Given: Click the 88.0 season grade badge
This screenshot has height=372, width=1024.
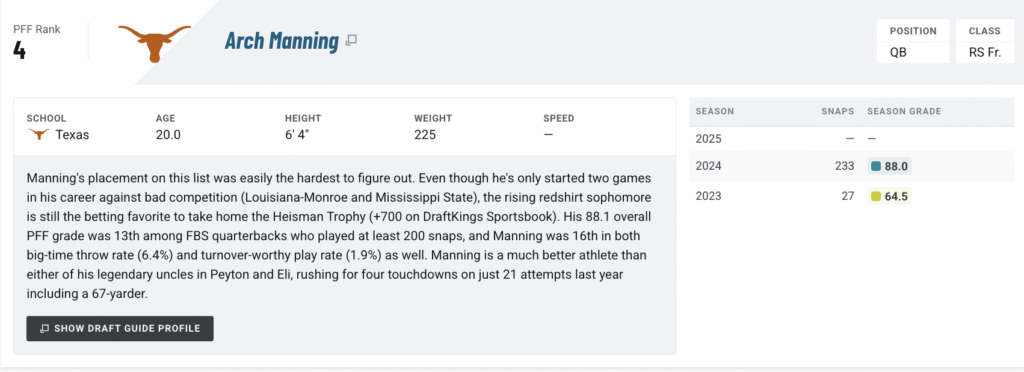Looking at the screenshot, I should click(x=889, y=166).
